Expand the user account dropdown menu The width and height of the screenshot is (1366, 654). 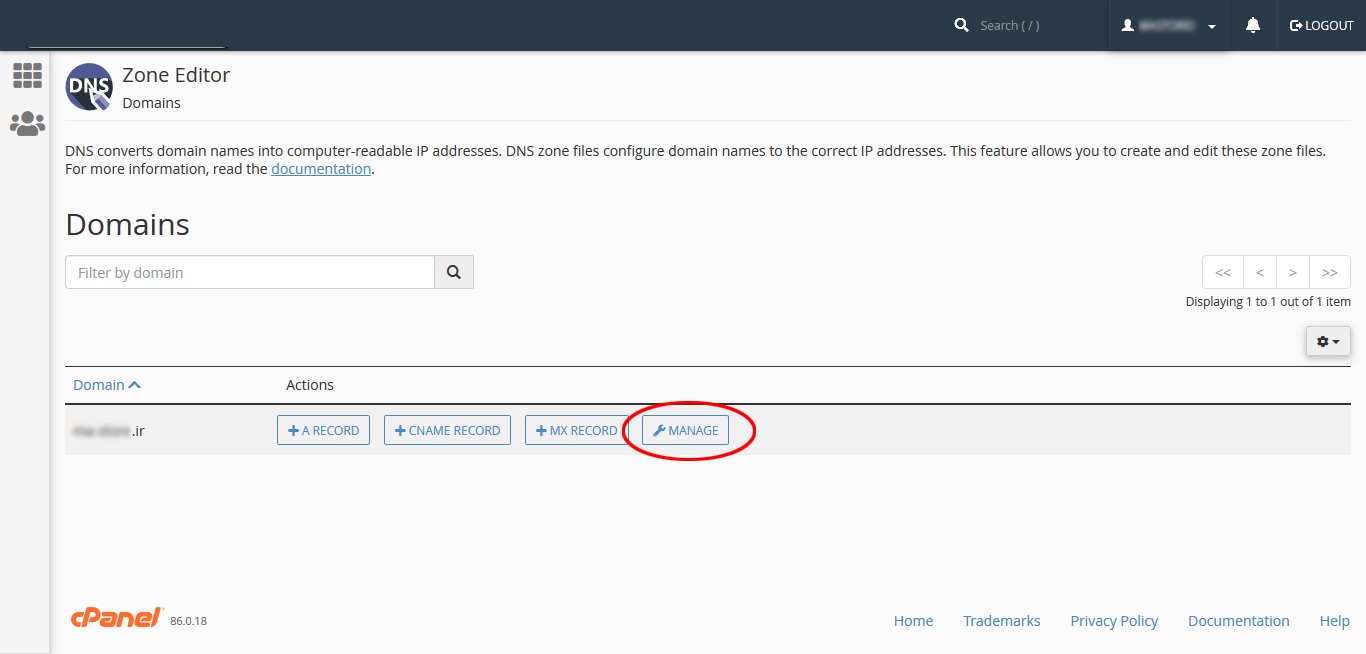point(1168,25)
